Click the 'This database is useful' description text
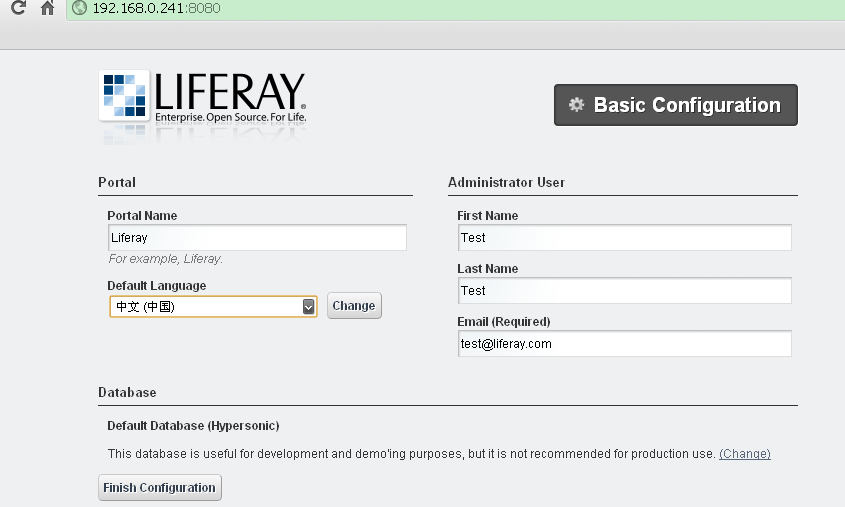This screenshot has width=845, height=507. coord(411,454)
